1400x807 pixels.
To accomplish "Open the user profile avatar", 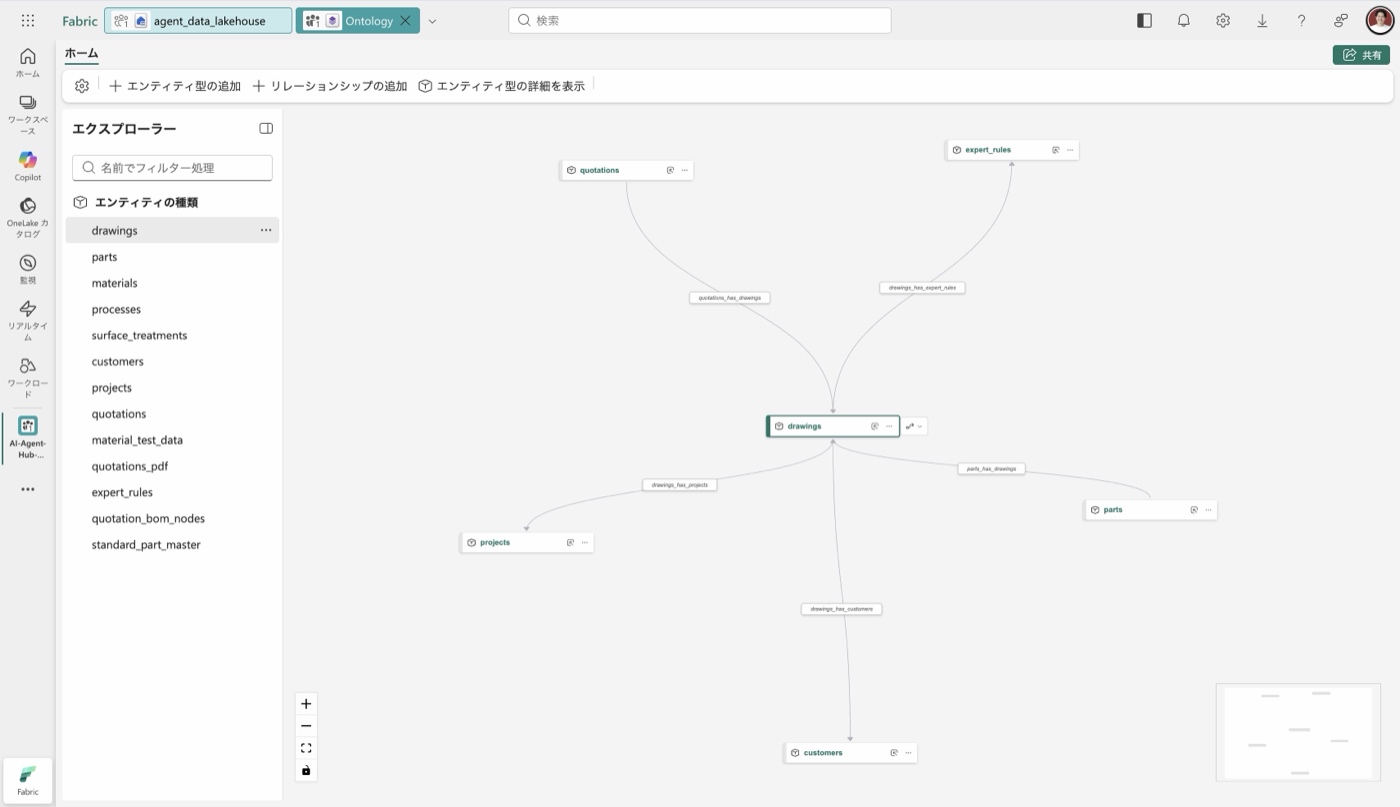I will pyautogui.click(x=1380, y=20).
